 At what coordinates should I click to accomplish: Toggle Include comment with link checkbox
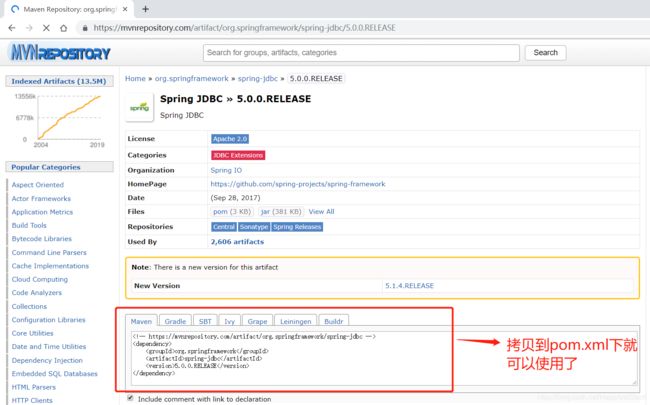coord(130,398)
